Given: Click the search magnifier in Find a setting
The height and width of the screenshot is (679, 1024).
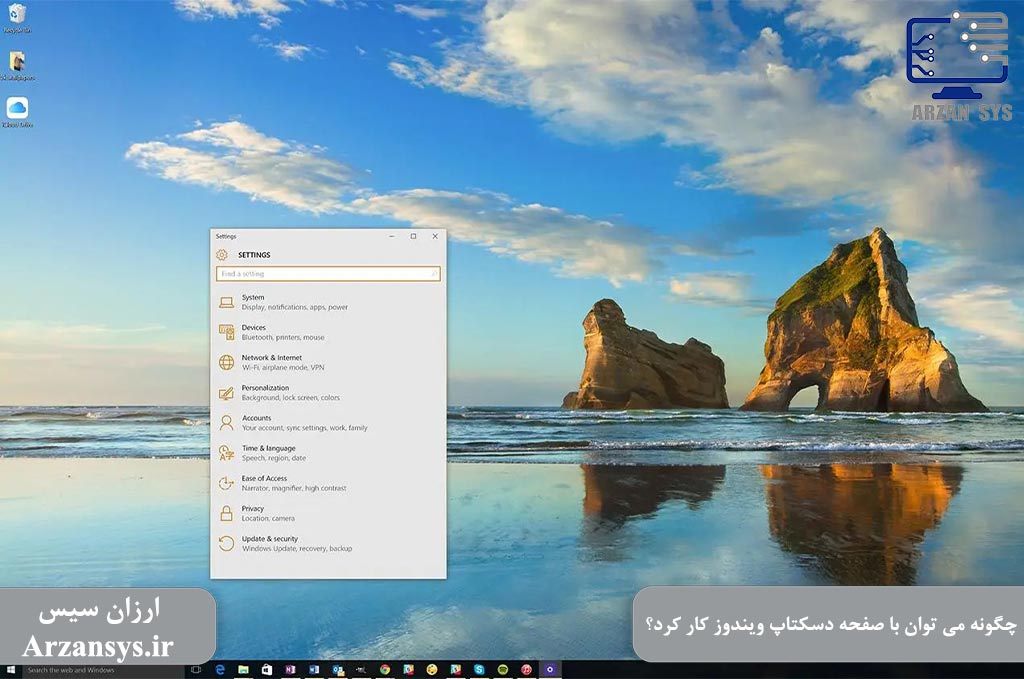Looking at the screenshot, I should tap(434, 274).
